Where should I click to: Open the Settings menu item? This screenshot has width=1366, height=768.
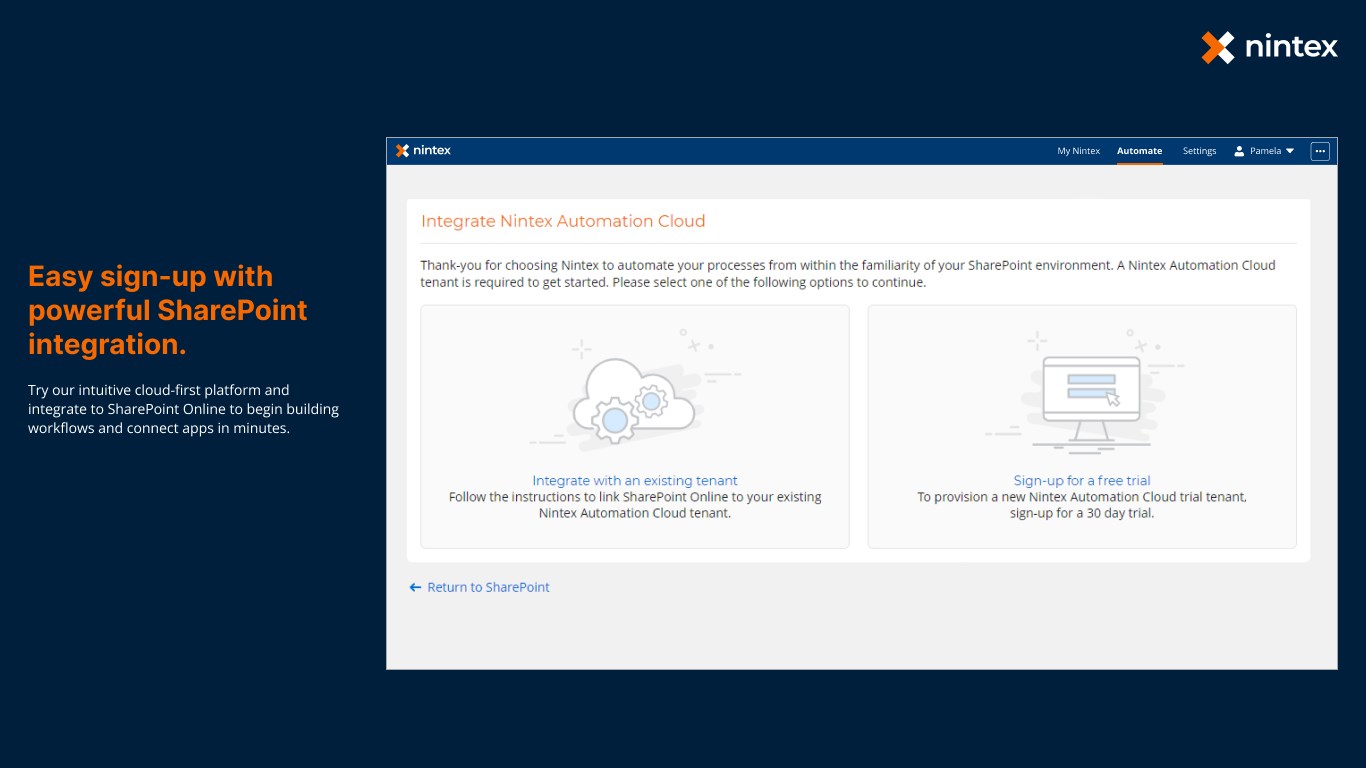(x=1199, y=151)
